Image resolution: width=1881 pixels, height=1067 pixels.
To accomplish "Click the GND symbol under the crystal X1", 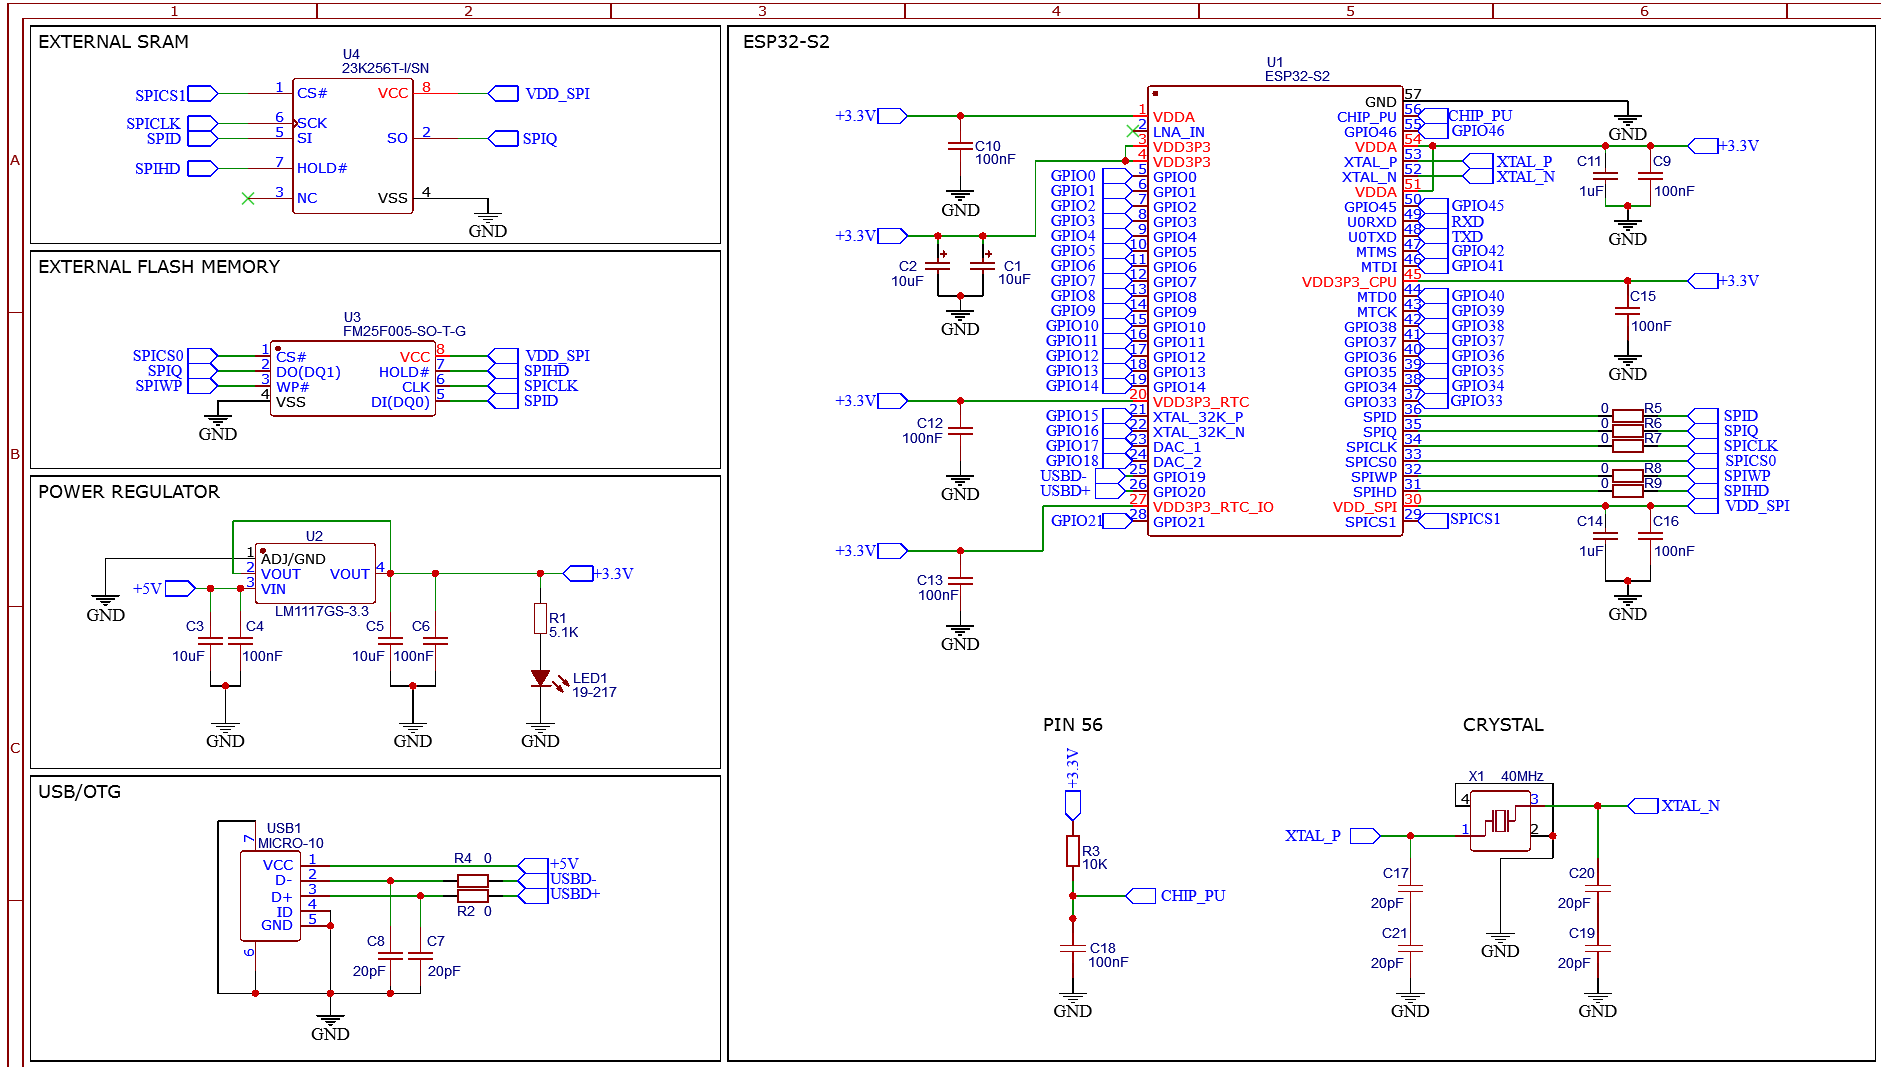I will point(1500,945).
